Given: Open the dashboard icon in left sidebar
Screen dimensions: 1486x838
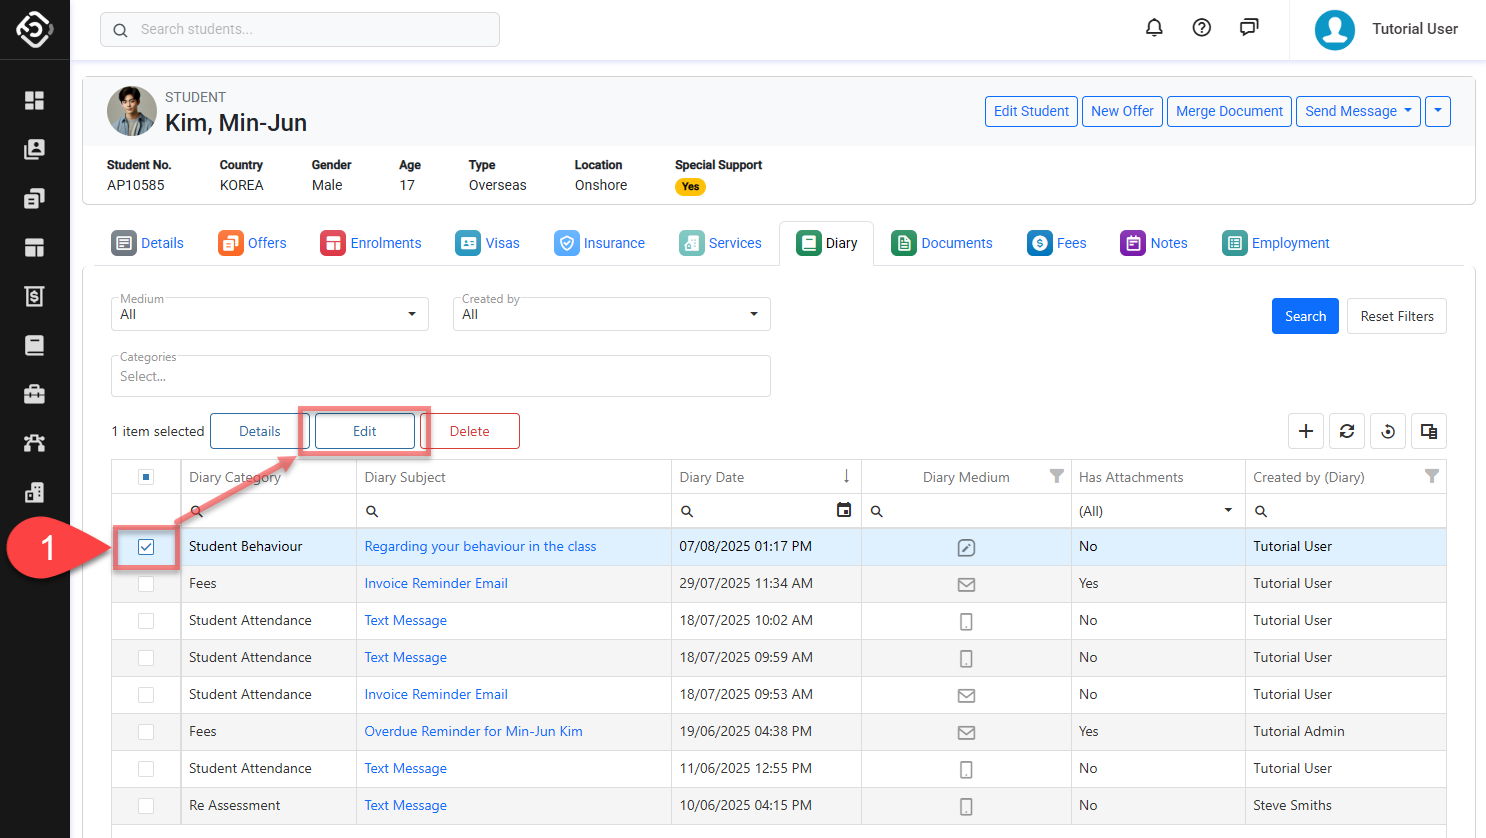Looking at the screenshot, I should point(34,100).
